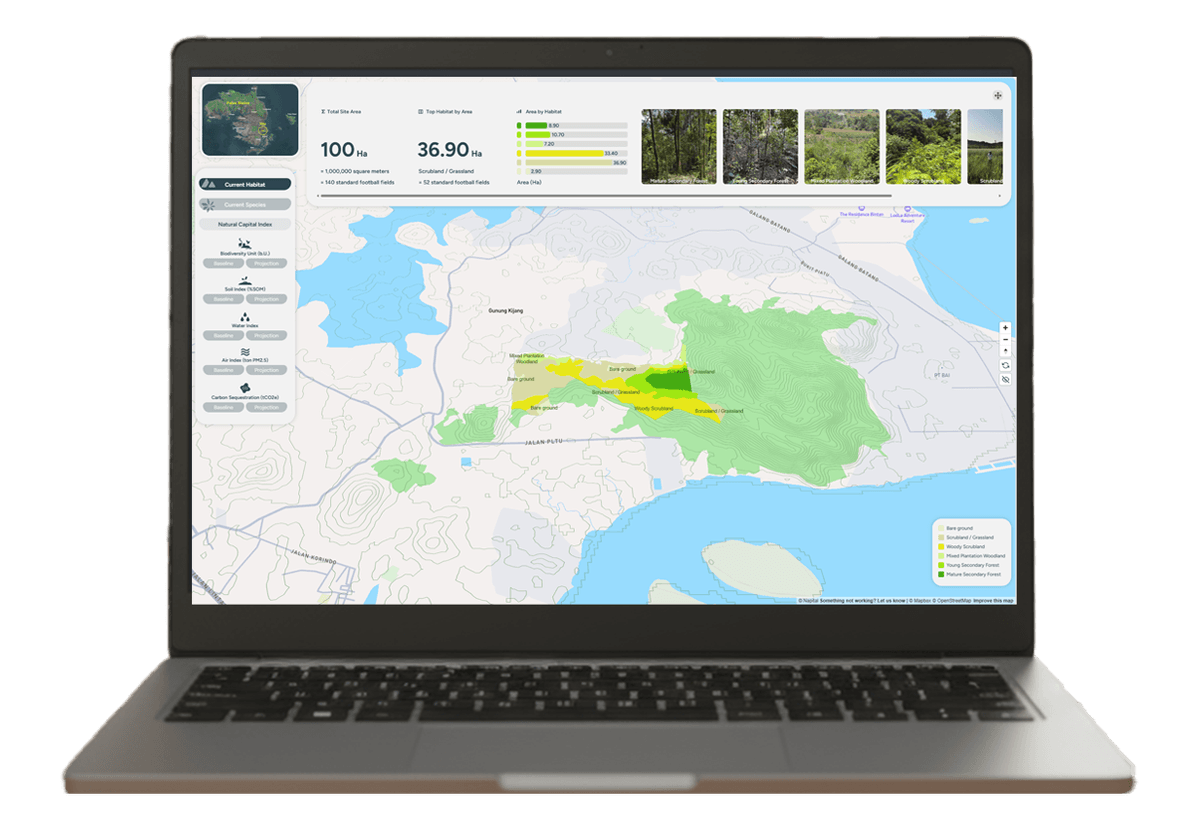Choose Baseline under Biodiversity Unit
Screen dimensions: 1200x814
[223, 263]
